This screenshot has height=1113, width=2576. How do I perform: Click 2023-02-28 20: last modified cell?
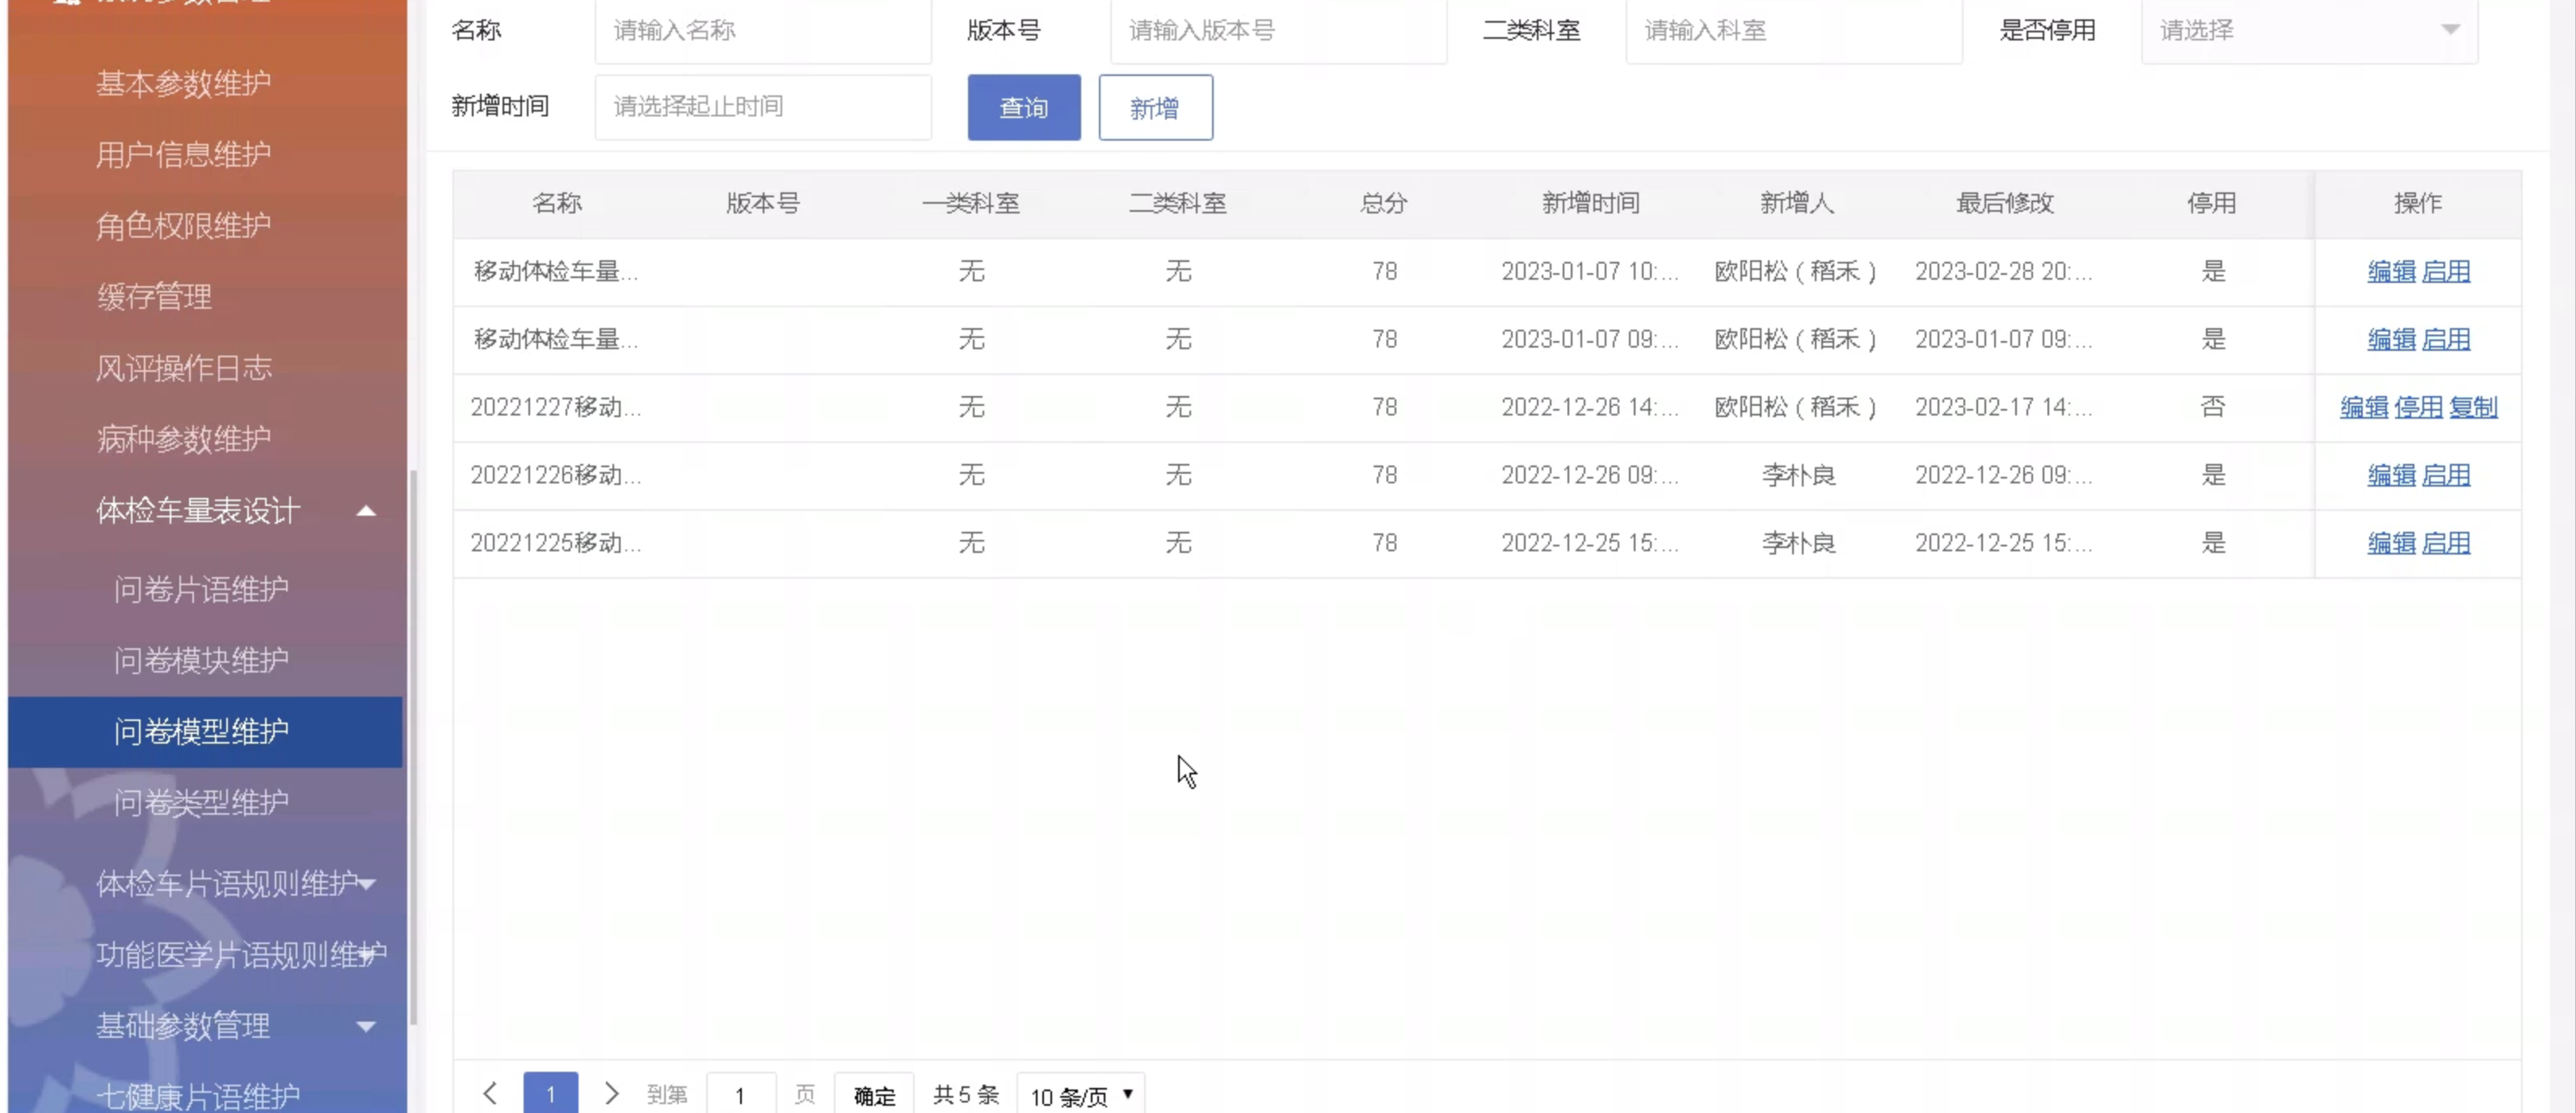point(2004,271)
